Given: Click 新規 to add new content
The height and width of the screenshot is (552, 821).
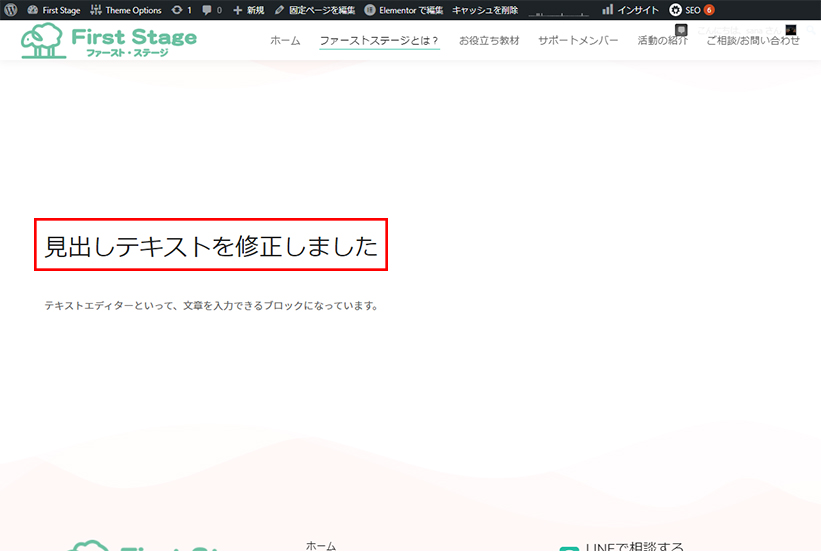Looking at the screenshot, I should [249, 10].
